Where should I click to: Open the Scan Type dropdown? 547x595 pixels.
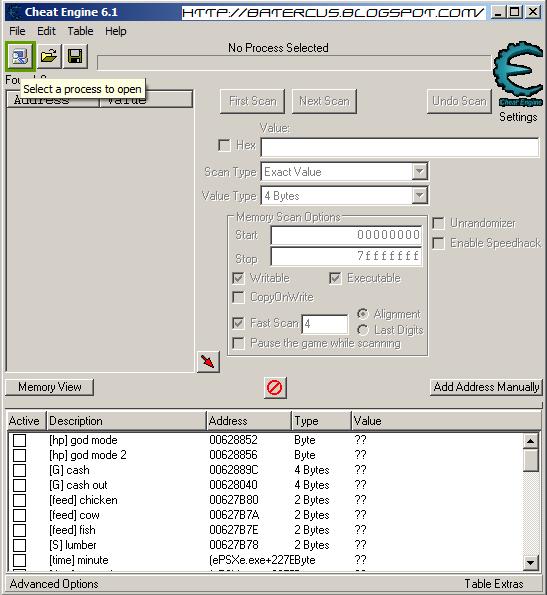point(420,172)
